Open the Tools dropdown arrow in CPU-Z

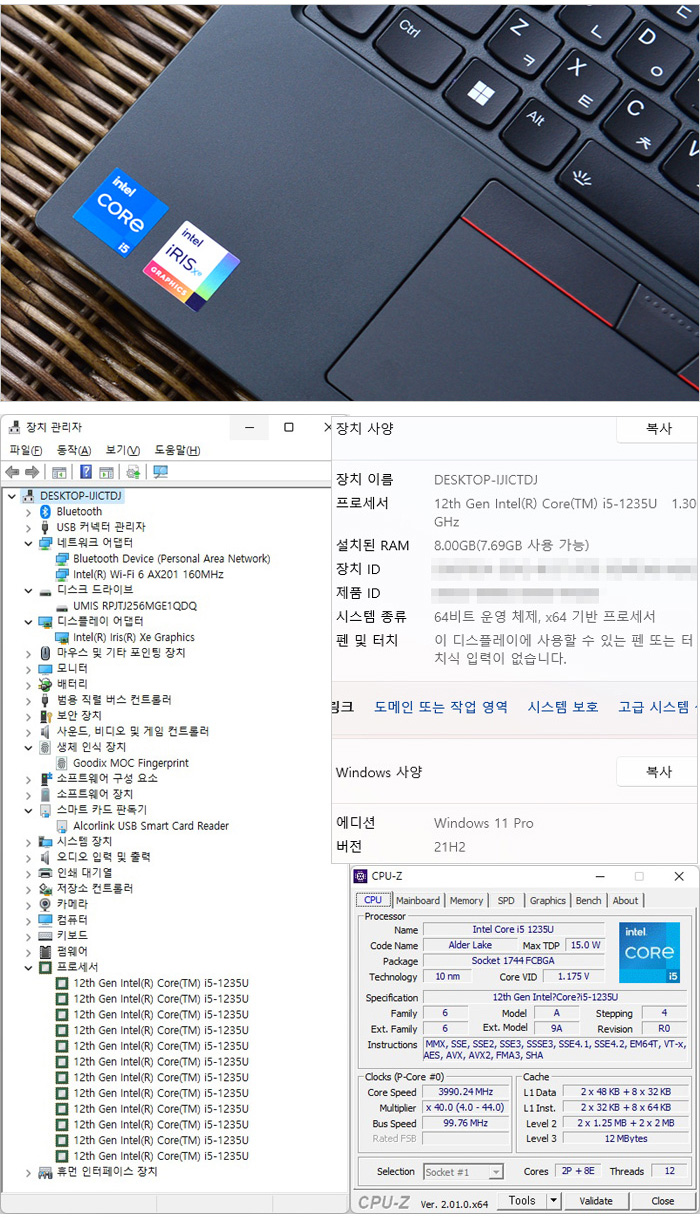tap(554, 1200)
